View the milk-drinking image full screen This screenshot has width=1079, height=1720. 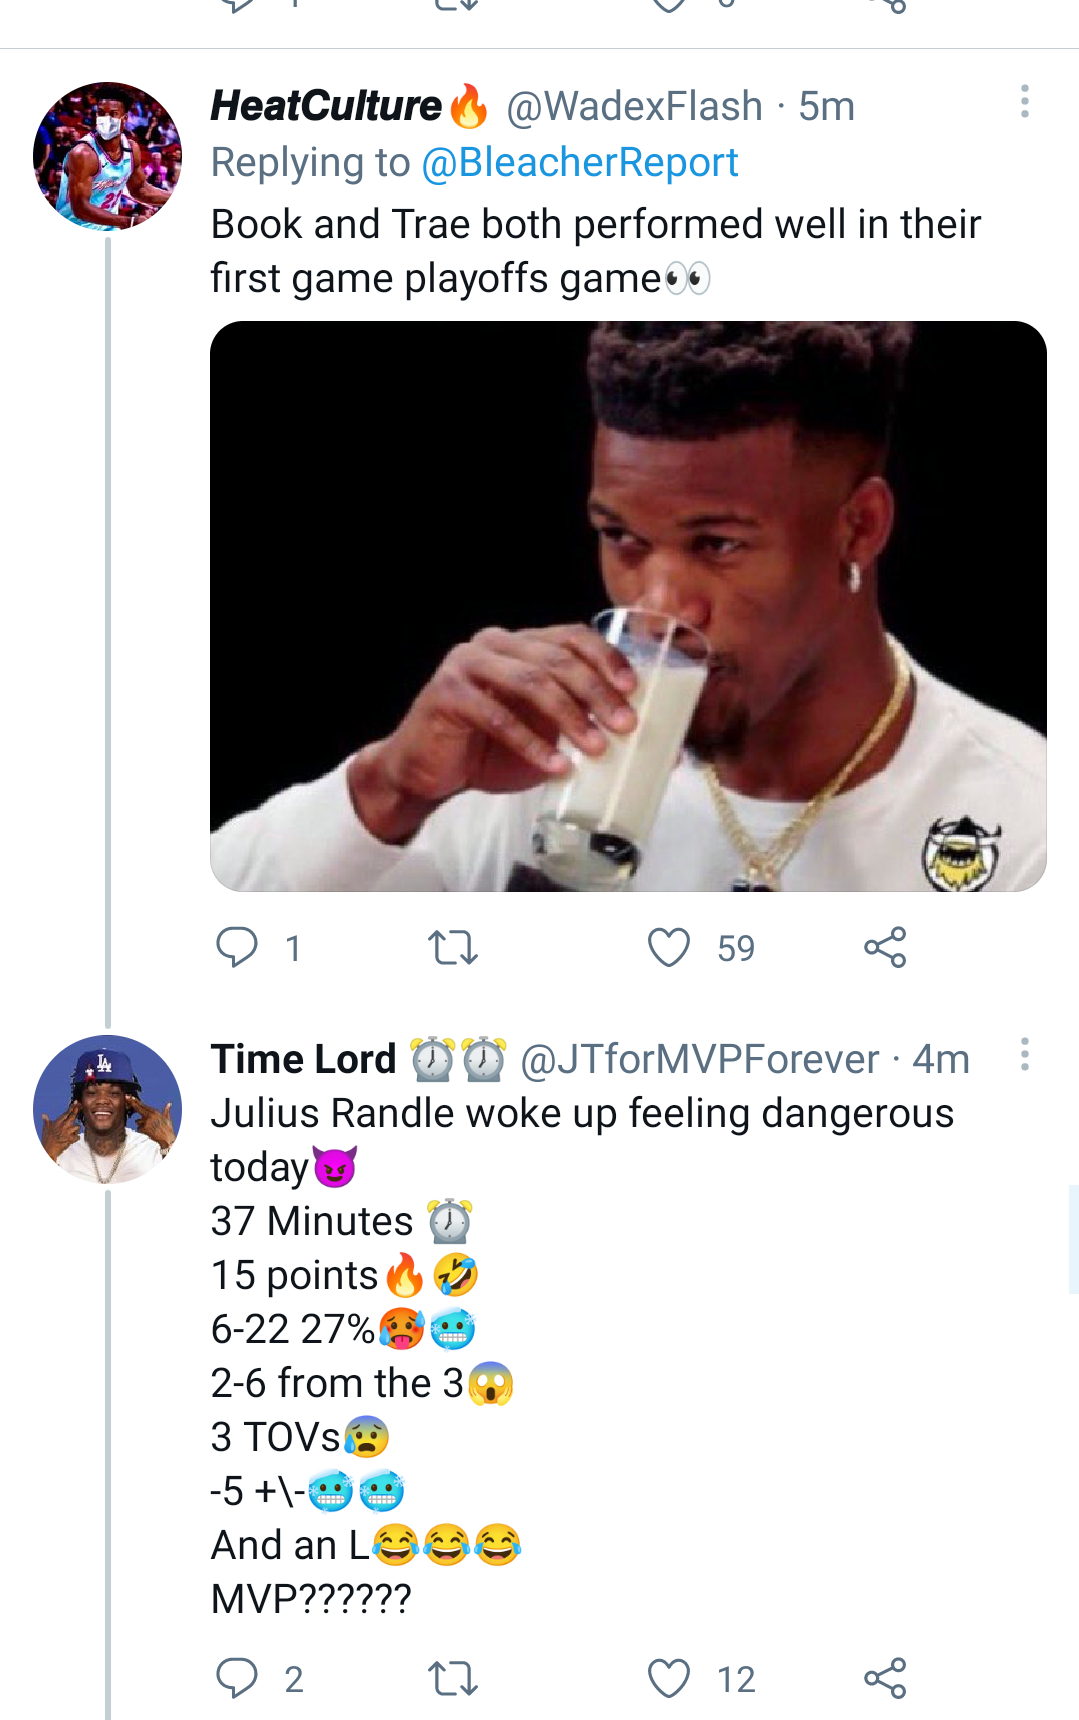coord(628,606)
